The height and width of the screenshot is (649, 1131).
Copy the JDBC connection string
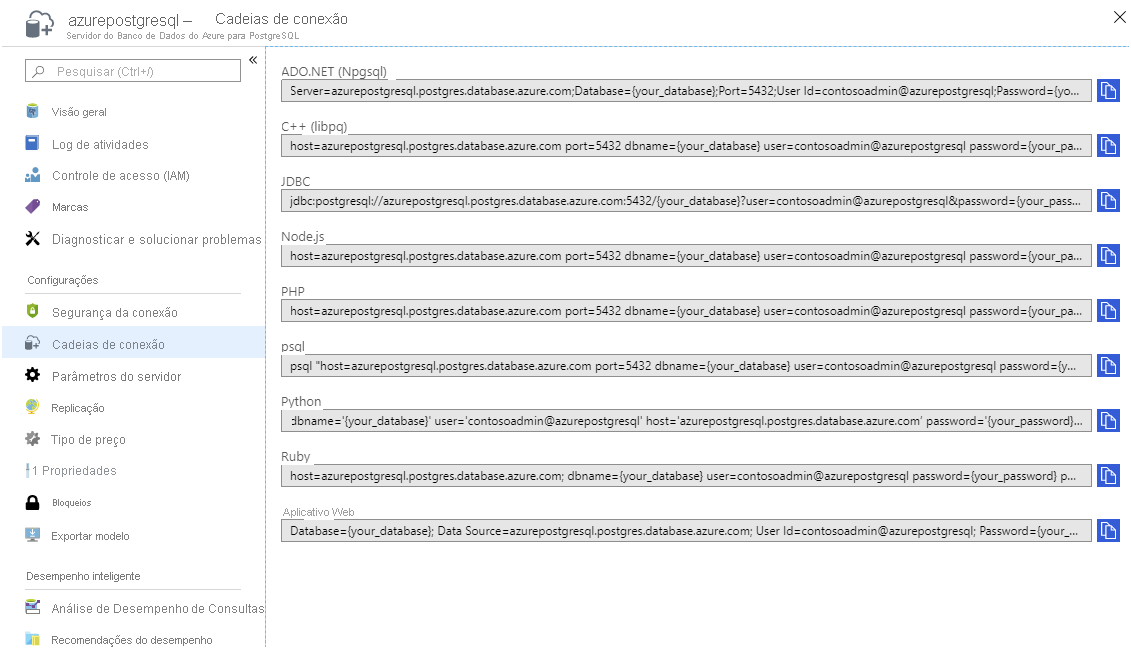[1108, 200]
